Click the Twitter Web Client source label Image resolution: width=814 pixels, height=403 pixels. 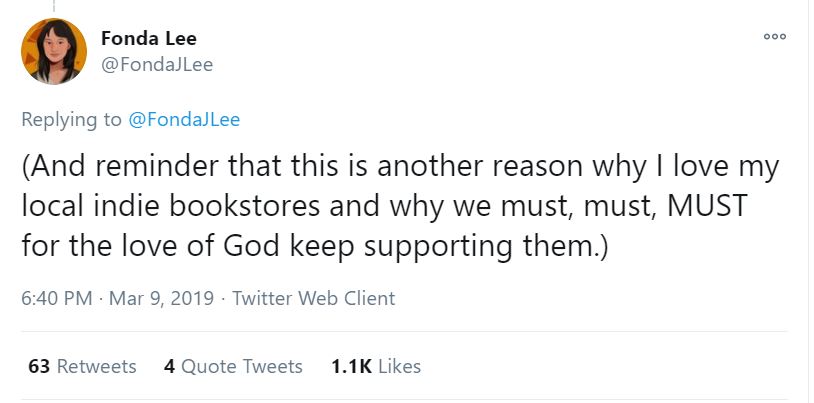(313, 298)
